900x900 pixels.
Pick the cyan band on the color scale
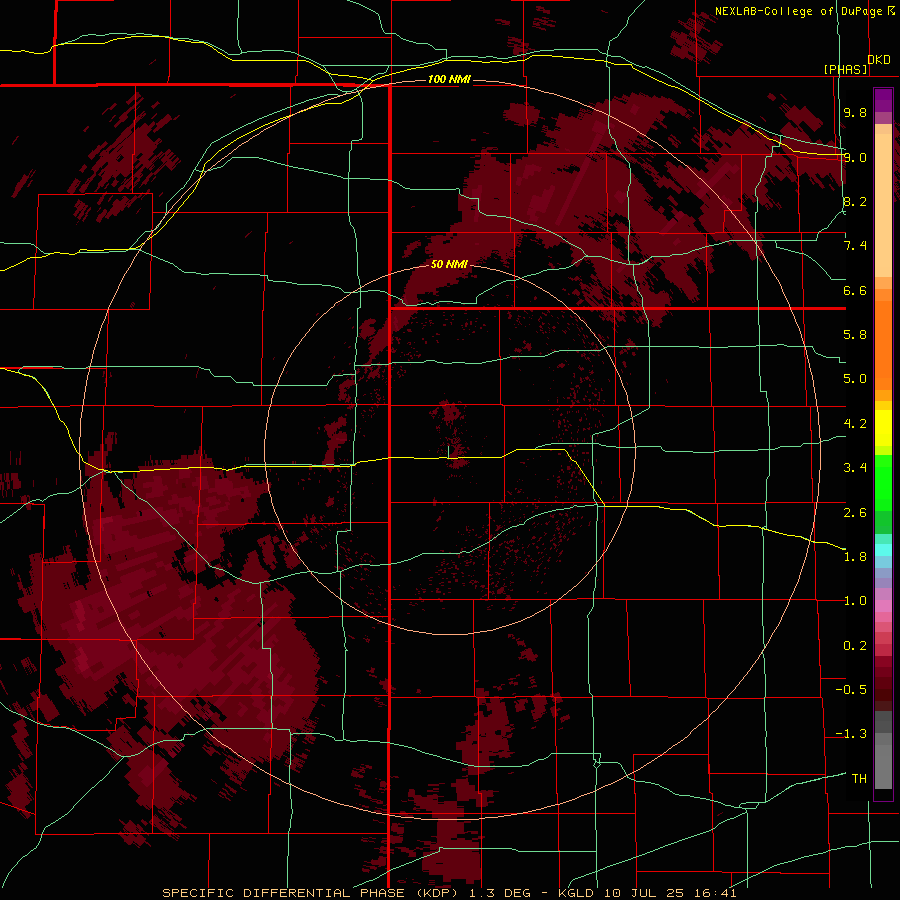(x=883, y=549)
